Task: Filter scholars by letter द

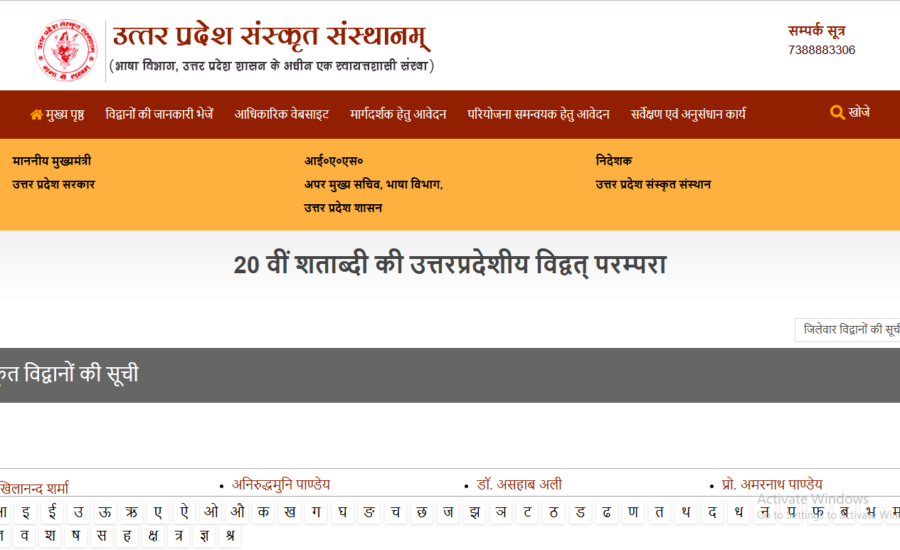Action: coord(712,512)
